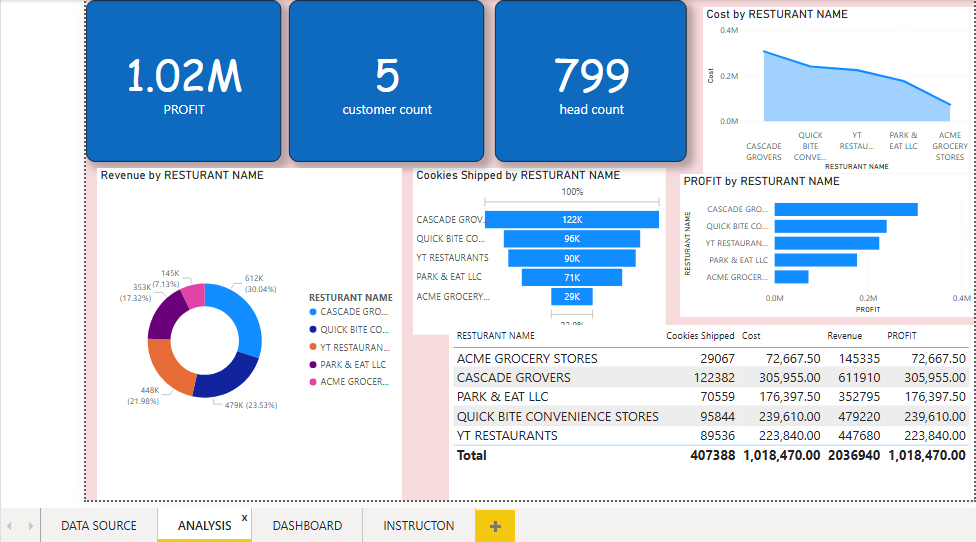This screenshot has width=976, height=542.
Task: Select the 479K dark blue donut slice
Action: 228,377
